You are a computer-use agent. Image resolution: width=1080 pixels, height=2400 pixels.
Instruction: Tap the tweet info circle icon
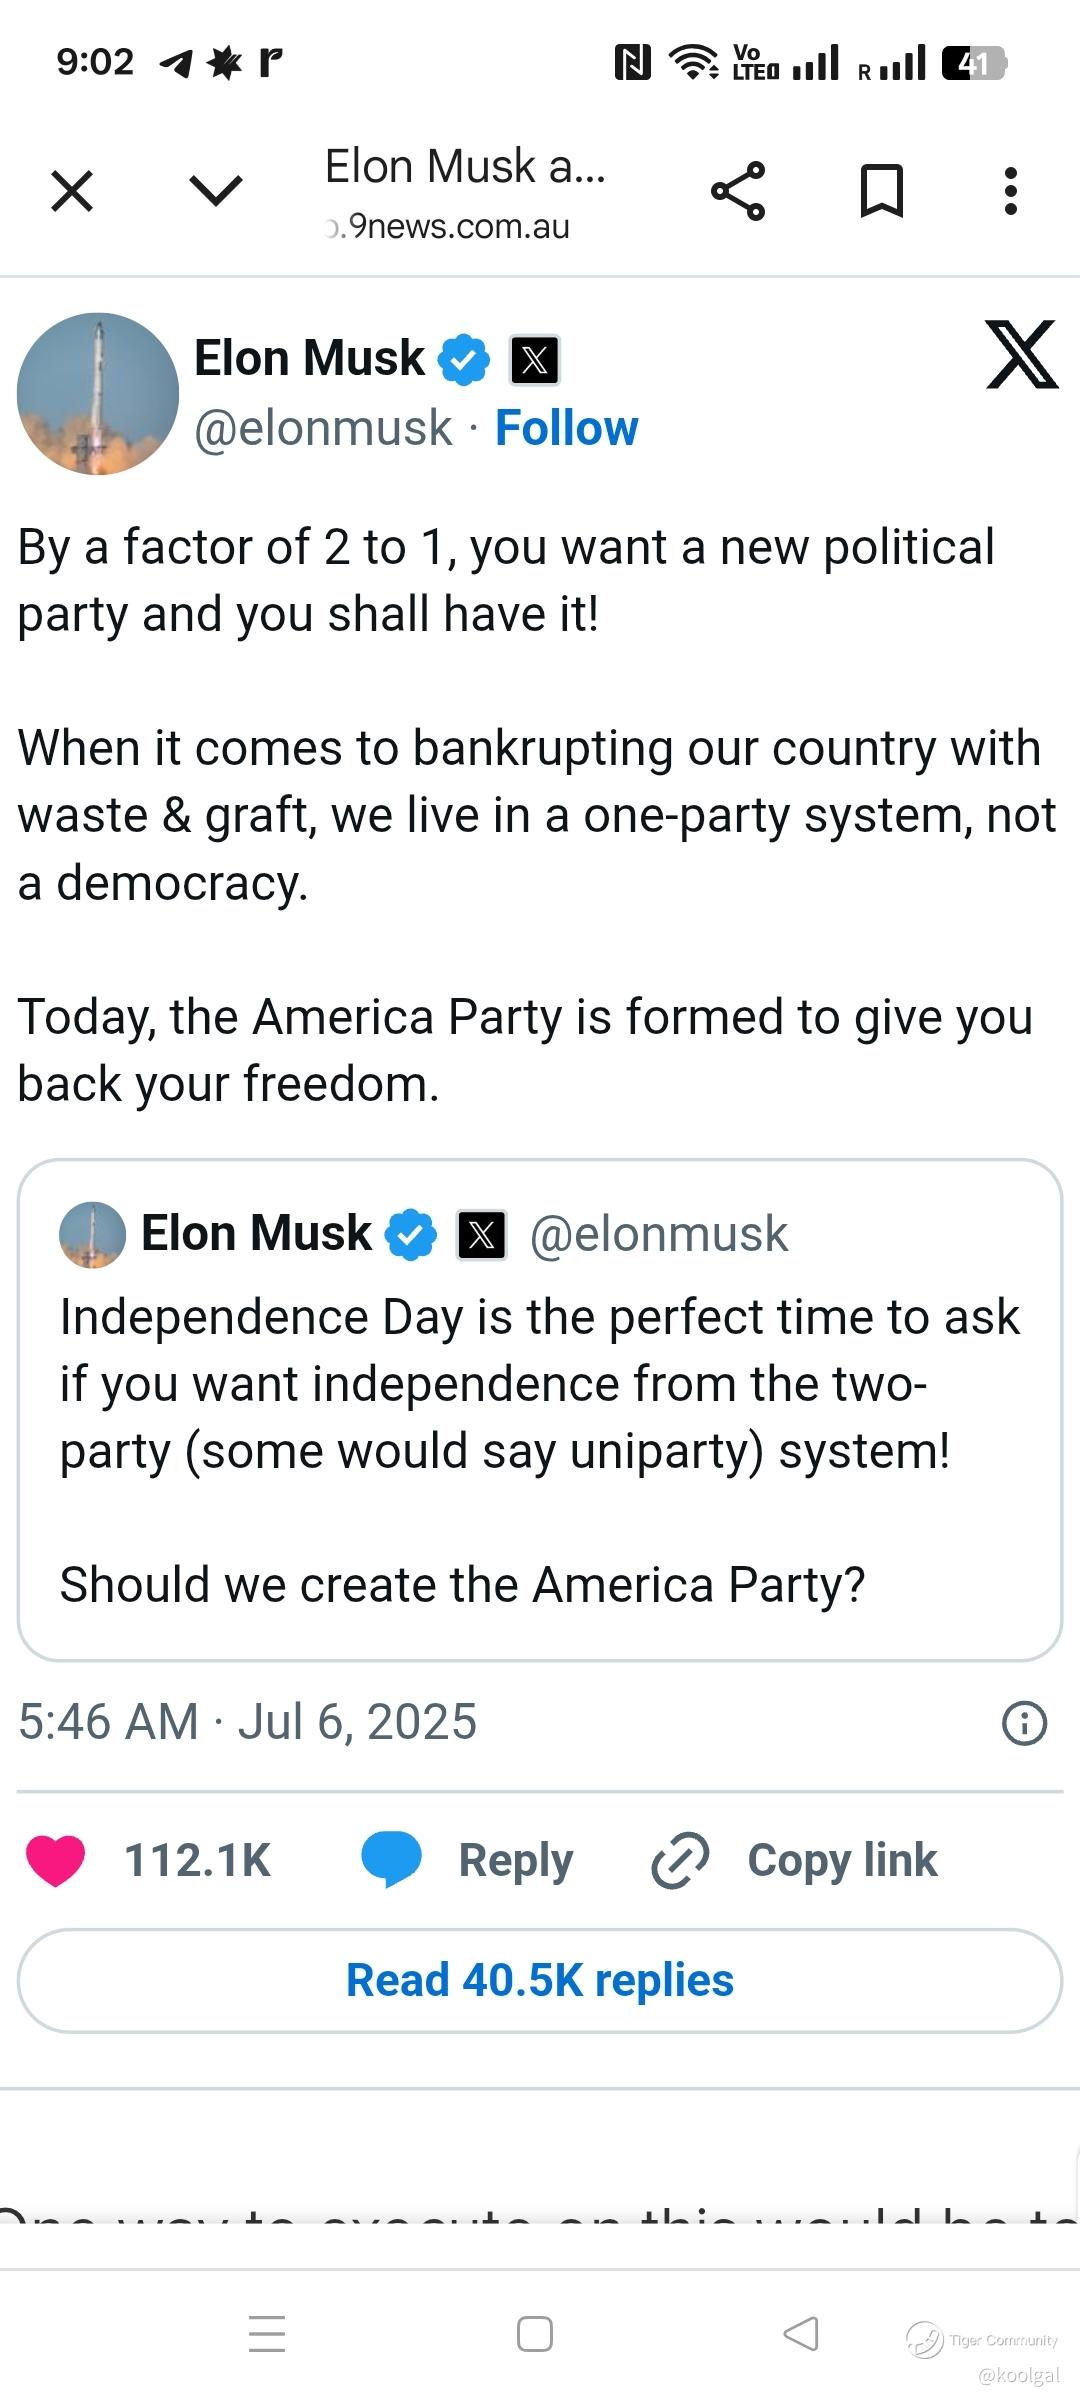tap(1024, 1723)
